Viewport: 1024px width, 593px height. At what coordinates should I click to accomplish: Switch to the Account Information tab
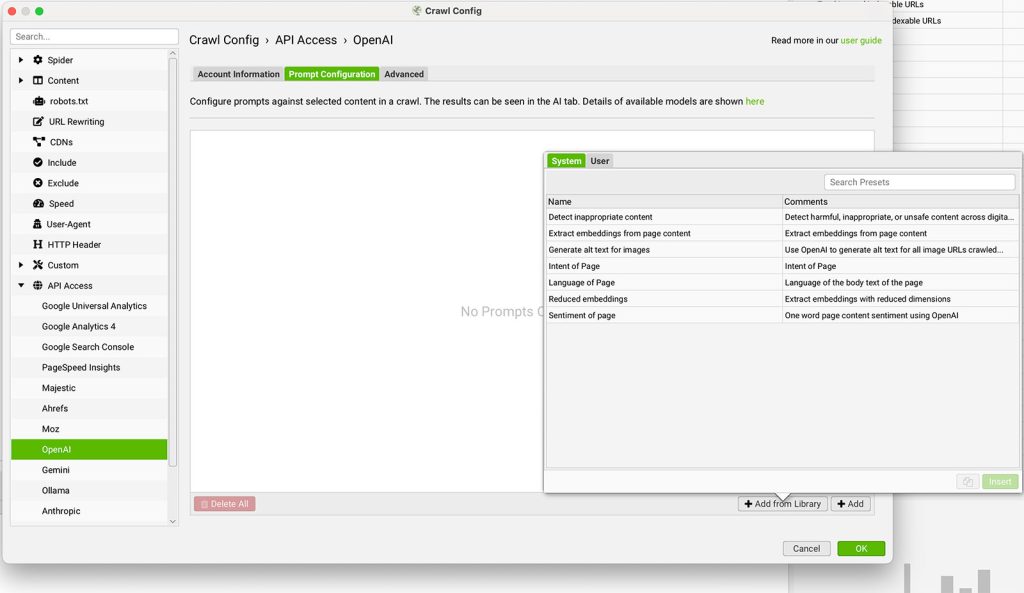(238, 74)
